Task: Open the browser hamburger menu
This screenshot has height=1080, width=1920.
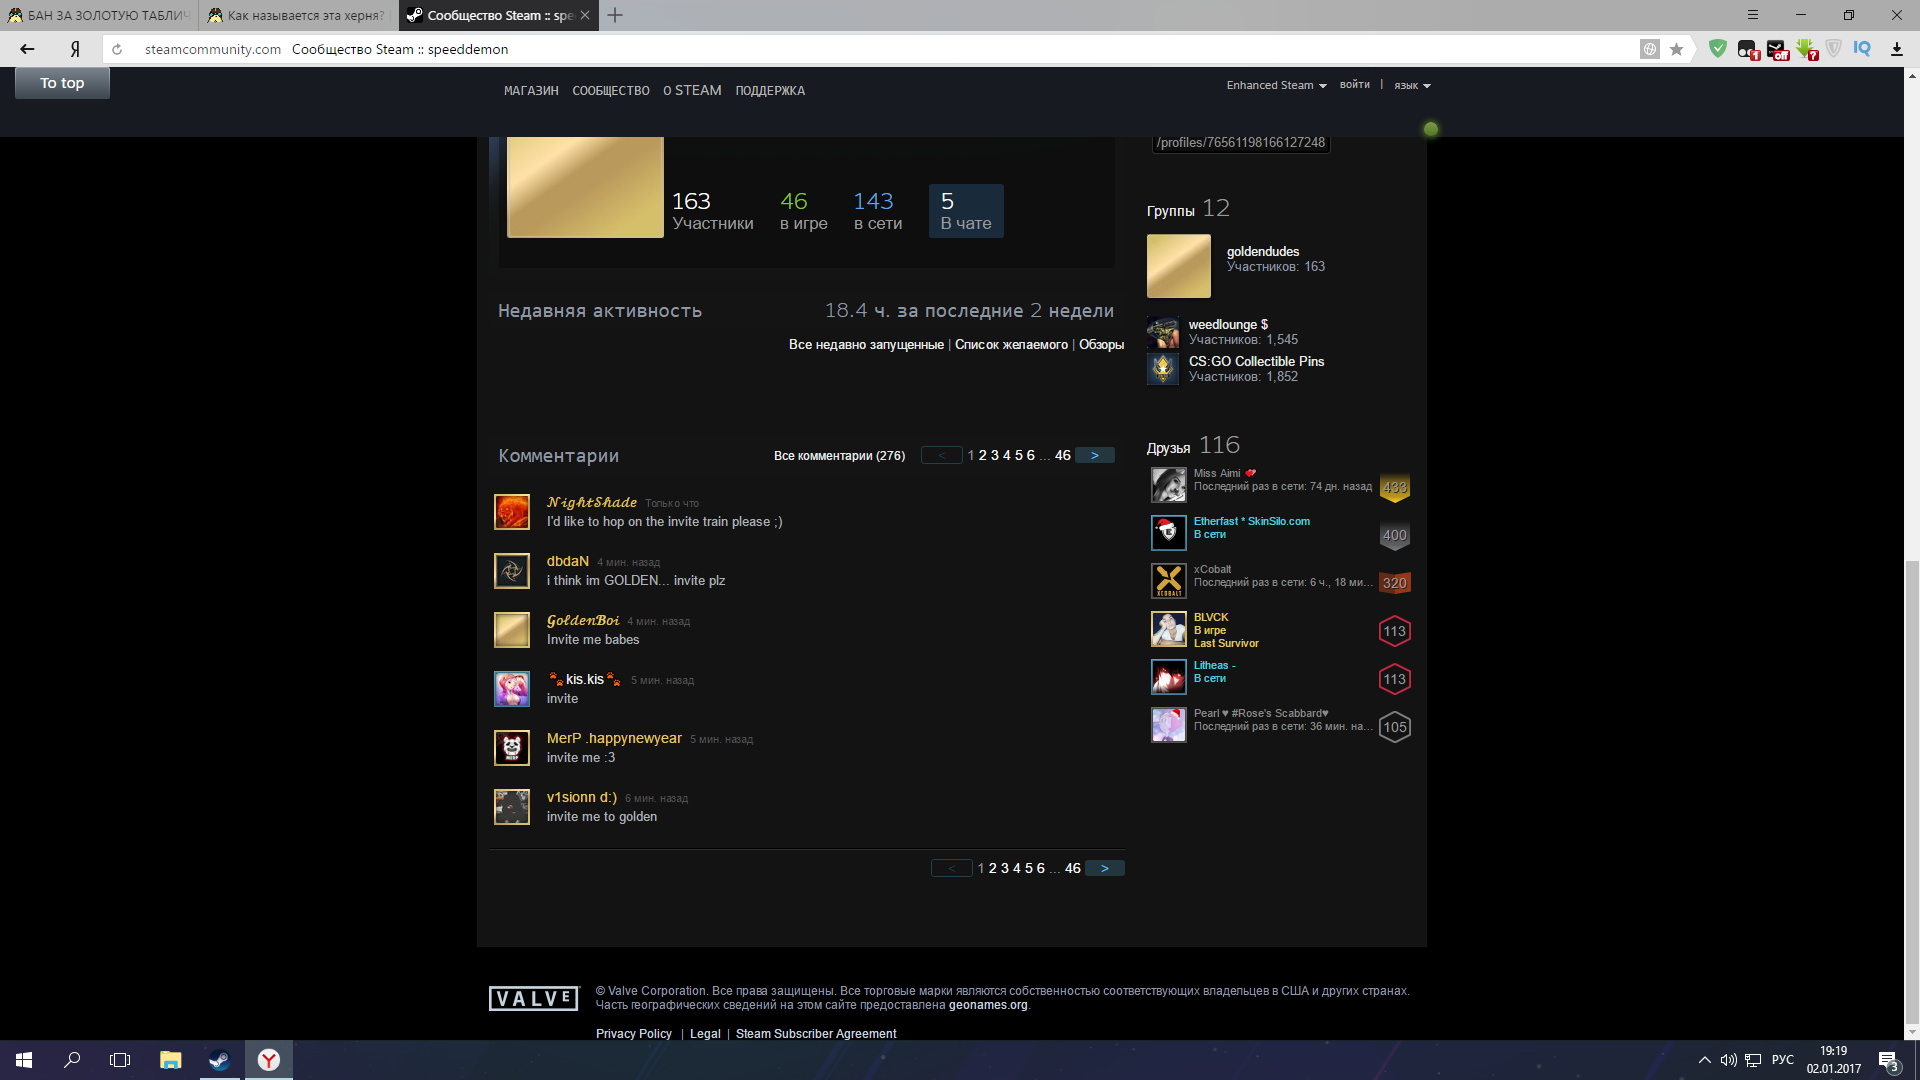Action: 1753,15
